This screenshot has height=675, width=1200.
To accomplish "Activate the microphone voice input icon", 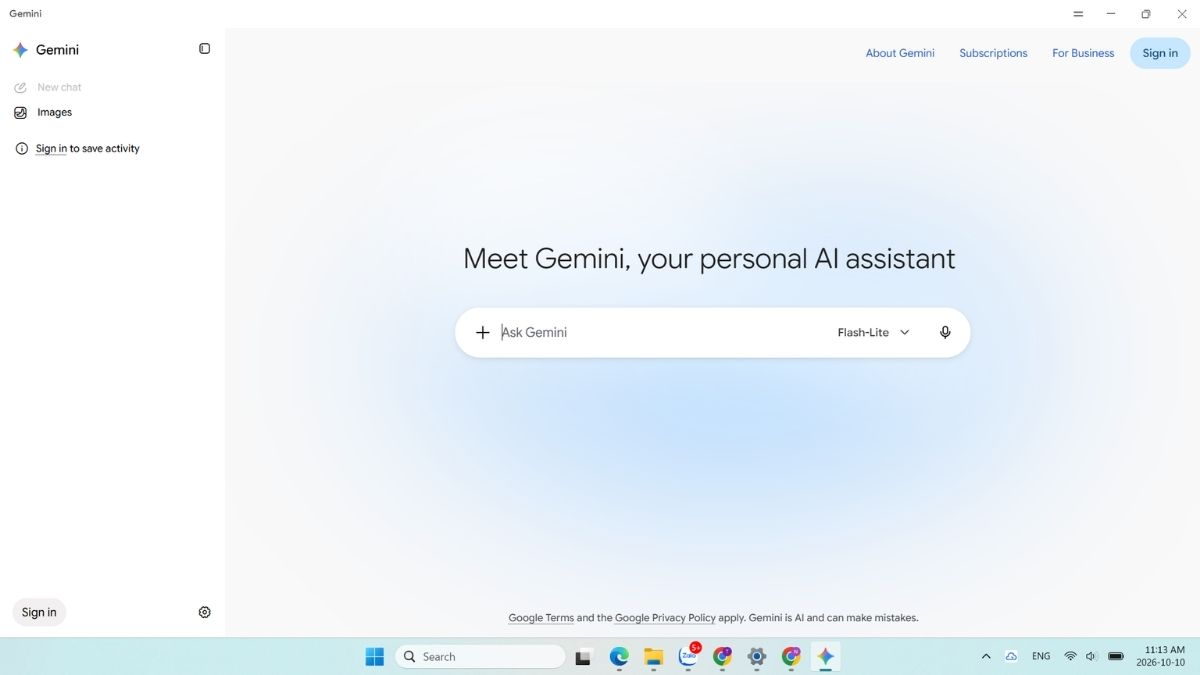I will [x=945, y=332].
